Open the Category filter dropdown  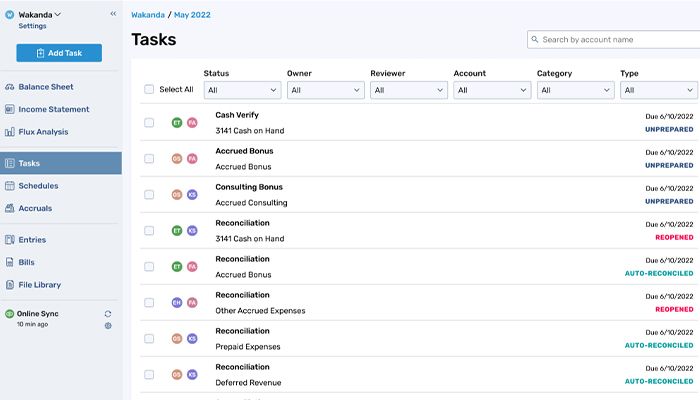point(573,90)
